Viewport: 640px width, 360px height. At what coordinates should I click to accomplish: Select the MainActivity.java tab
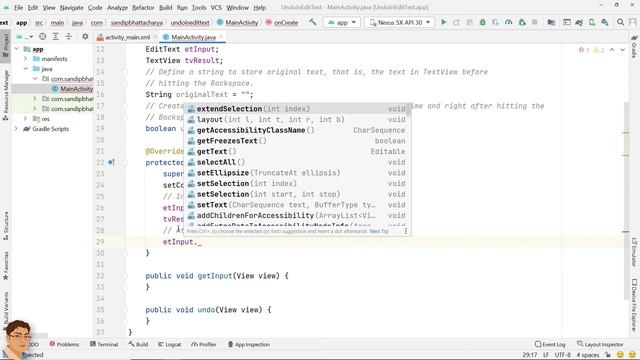point(193,37)
